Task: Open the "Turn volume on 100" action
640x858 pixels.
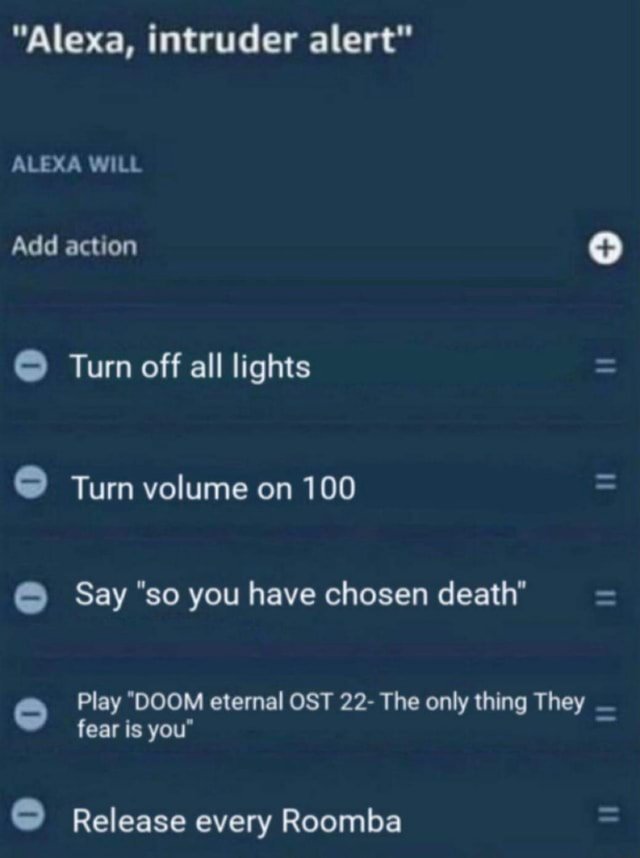Action: click(213, 488)
